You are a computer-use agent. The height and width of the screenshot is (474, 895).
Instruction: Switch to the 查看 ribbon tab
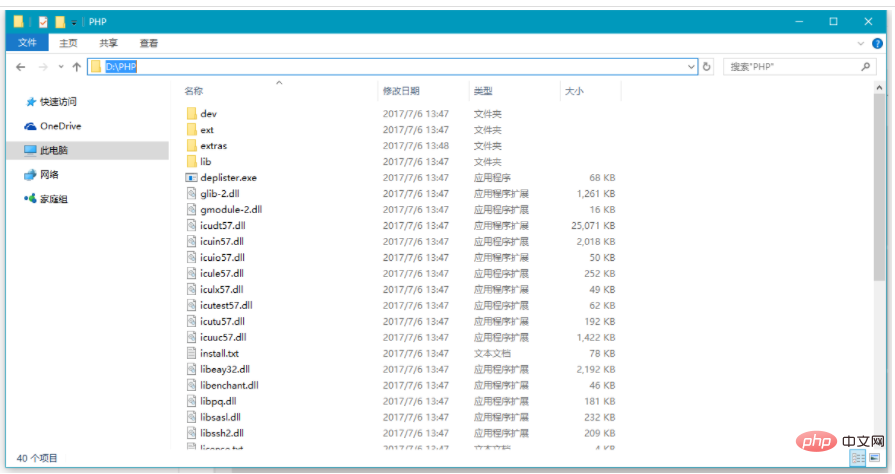click(x=149, y=43)
